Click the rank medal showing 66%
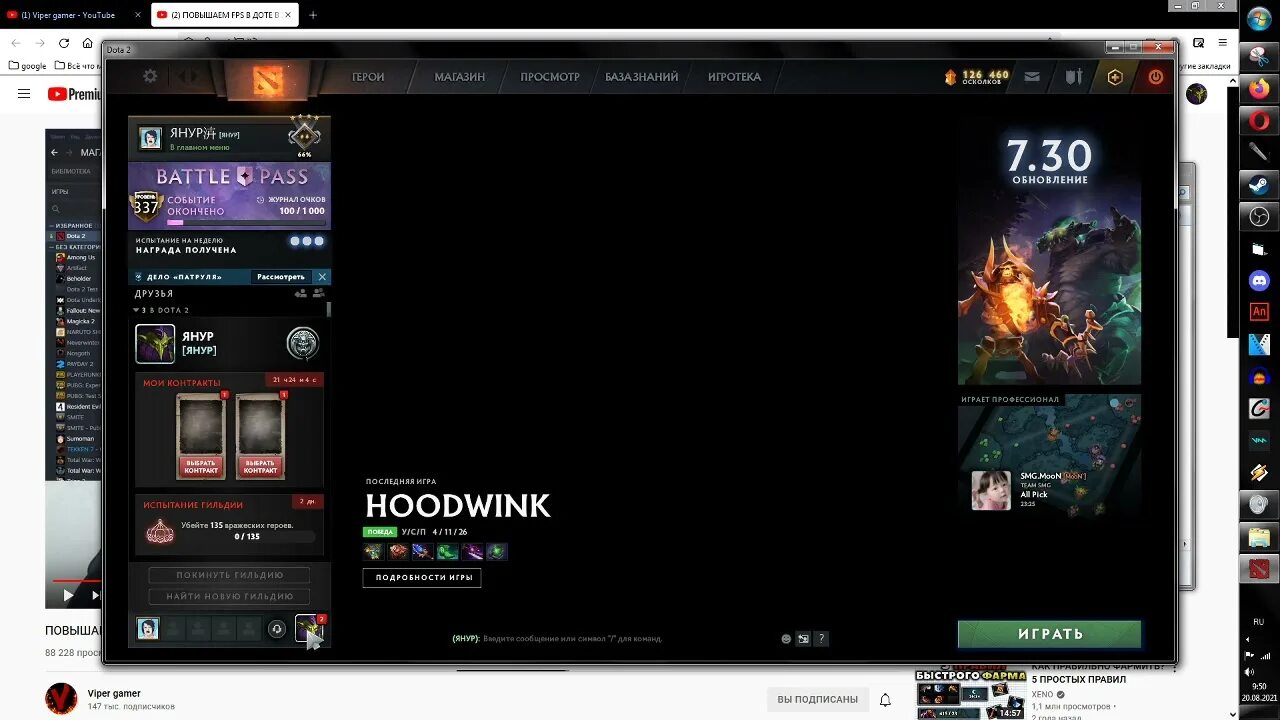Viewport: 1280px width, 720px height. coord(304,135)
